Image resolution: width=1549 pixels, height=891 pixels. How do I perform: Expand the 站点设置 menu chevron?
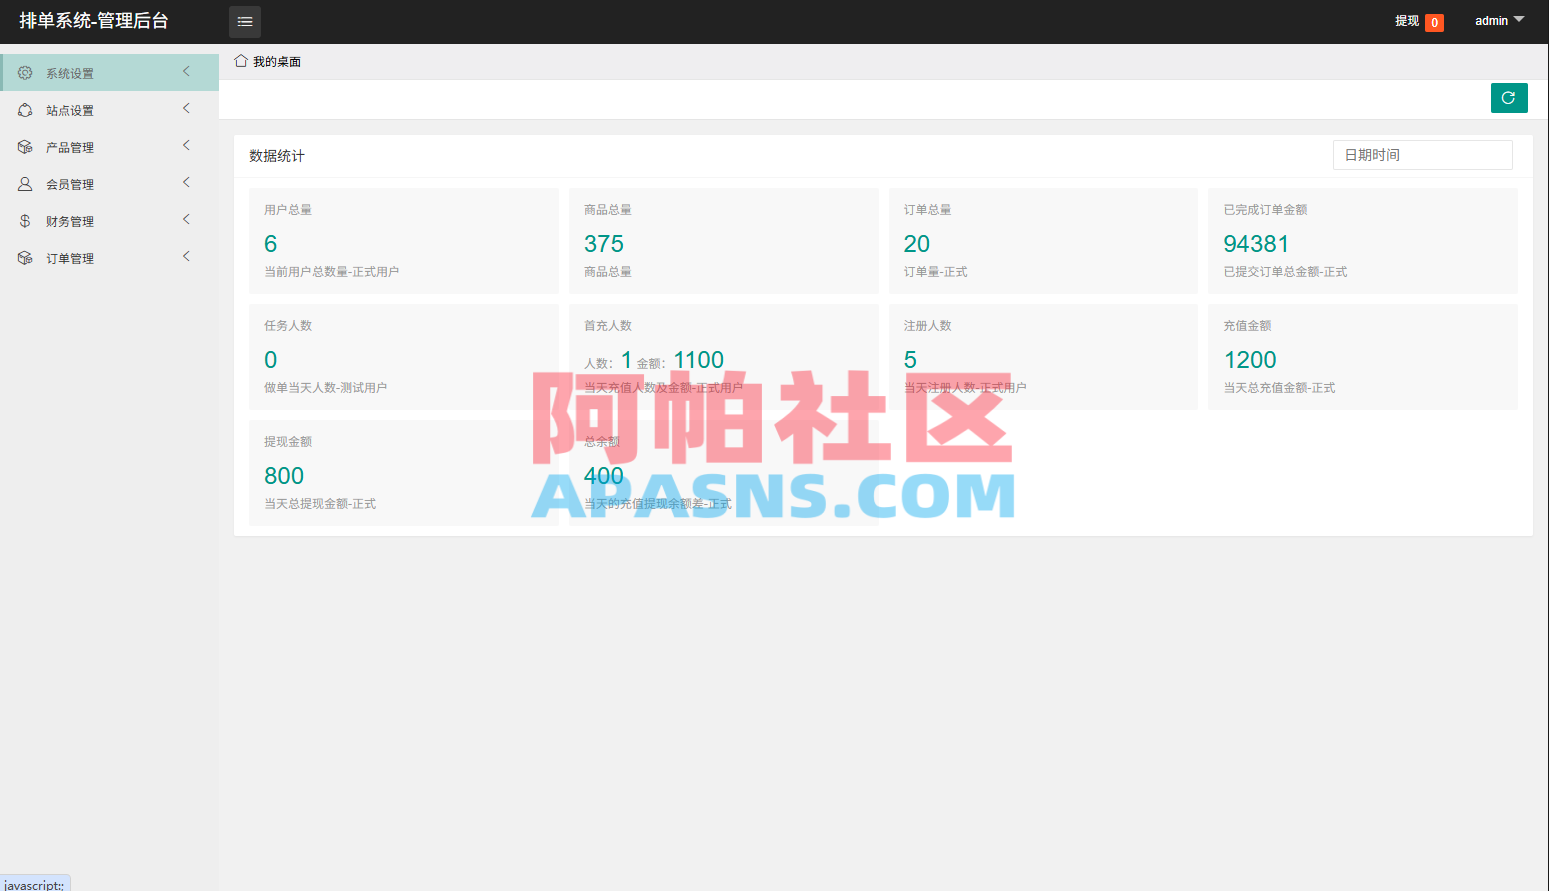click(x=186, y=108)
